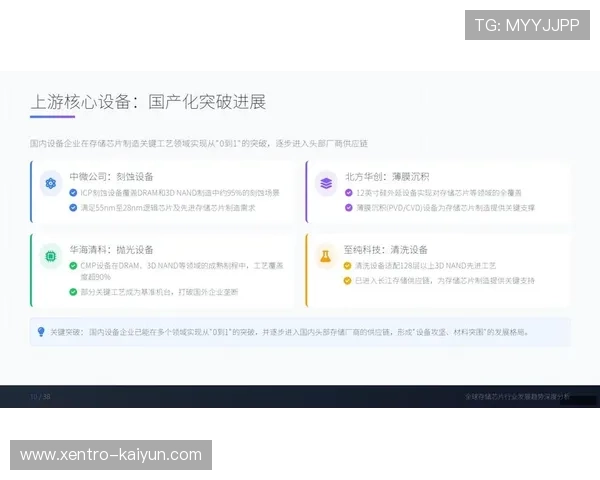Click the page number 10 / 38 in footer
This screenshot has height=480, width=600.
coord(40,397)
